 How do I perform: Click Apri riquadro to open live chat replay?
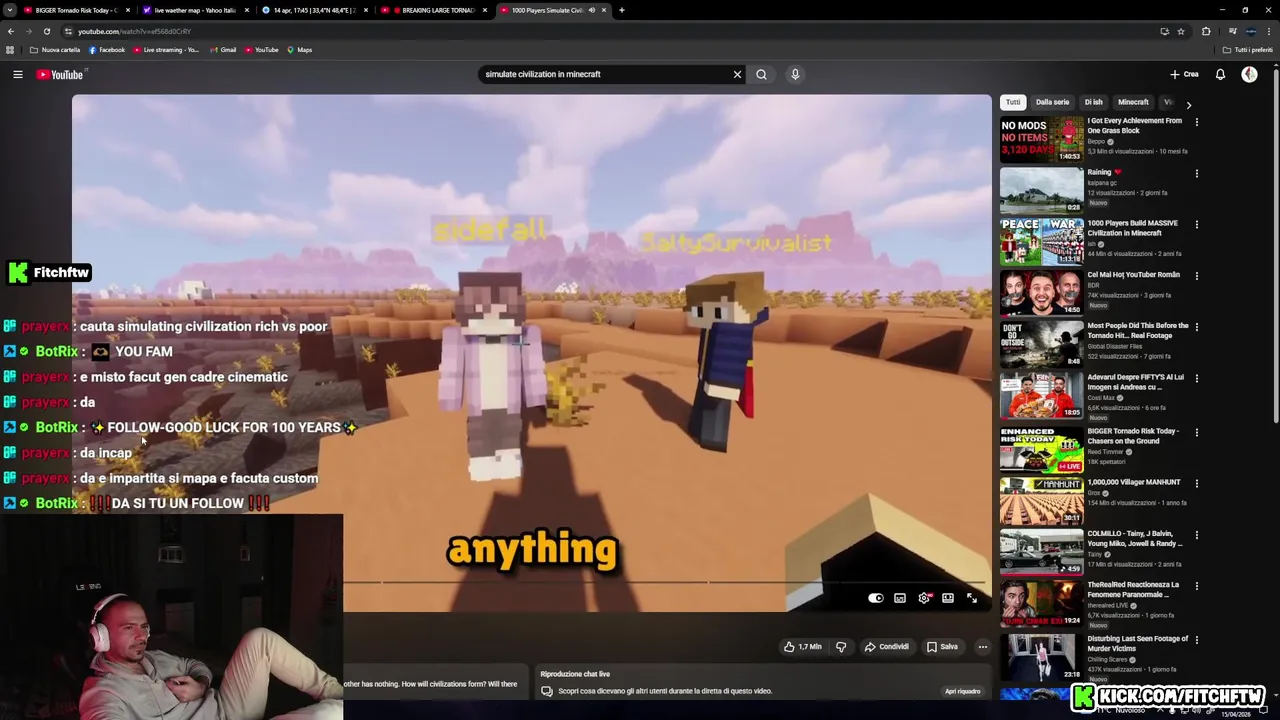962,691
